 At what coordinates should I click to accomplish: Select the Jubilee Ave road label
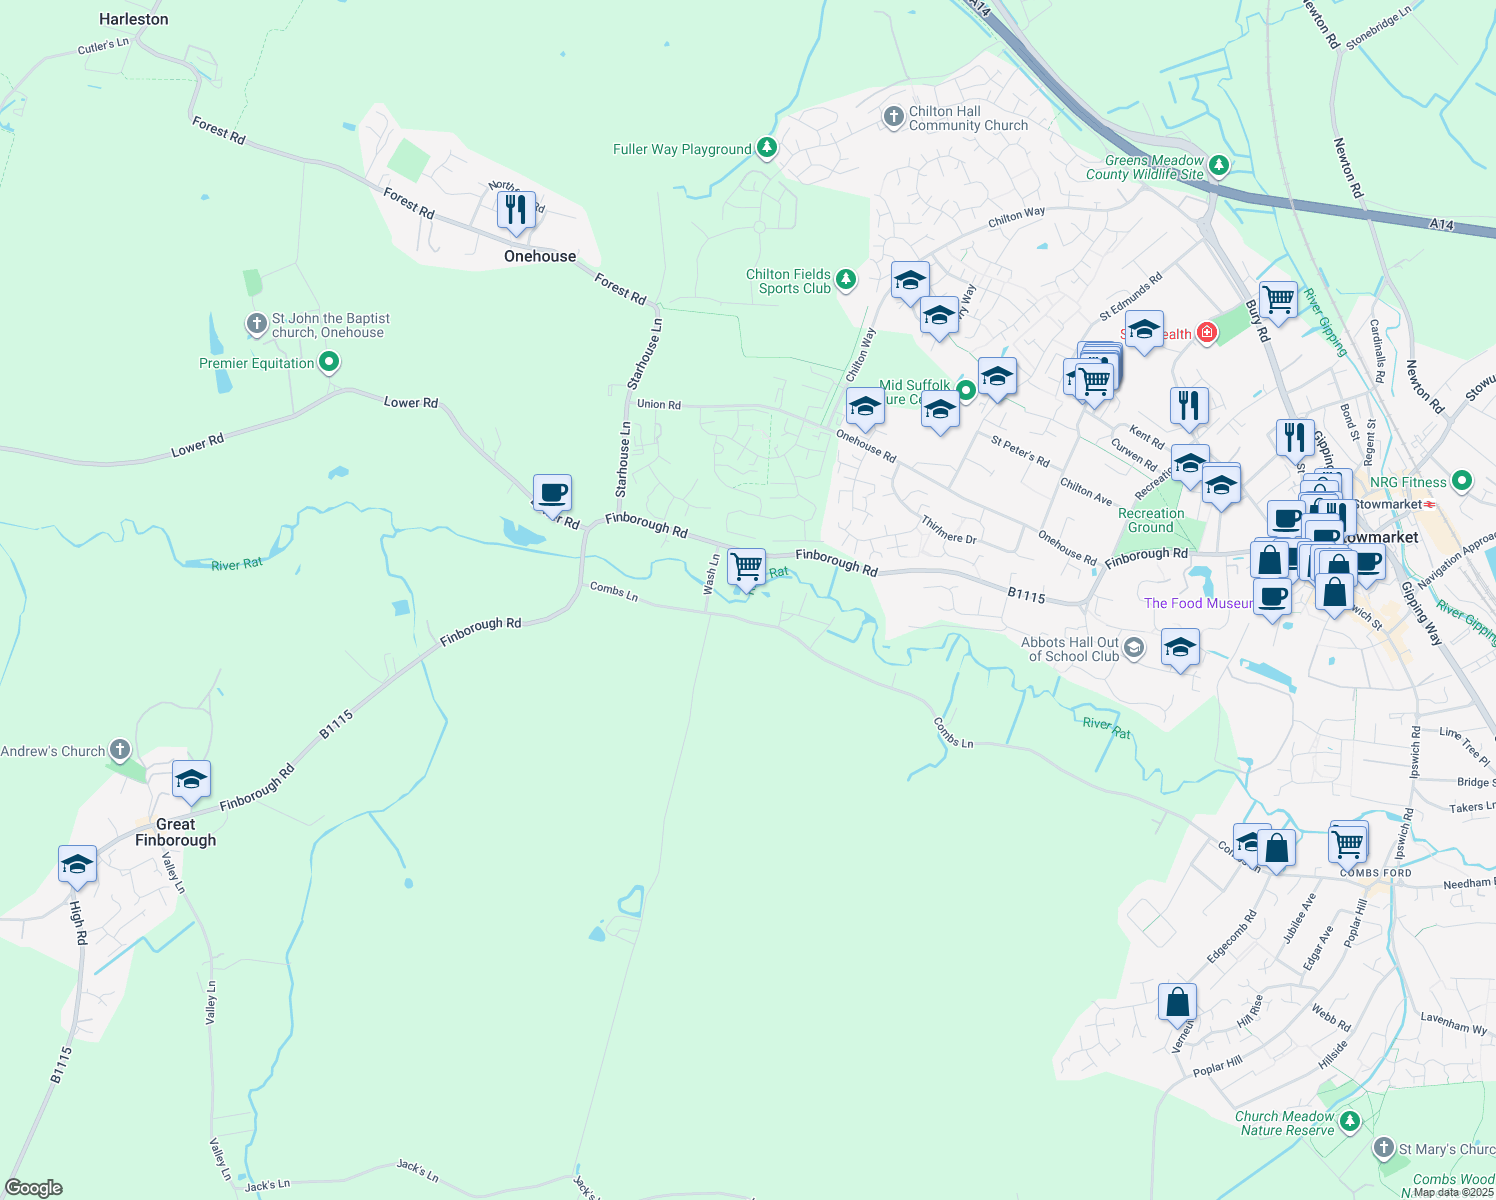click(1300, 918)
